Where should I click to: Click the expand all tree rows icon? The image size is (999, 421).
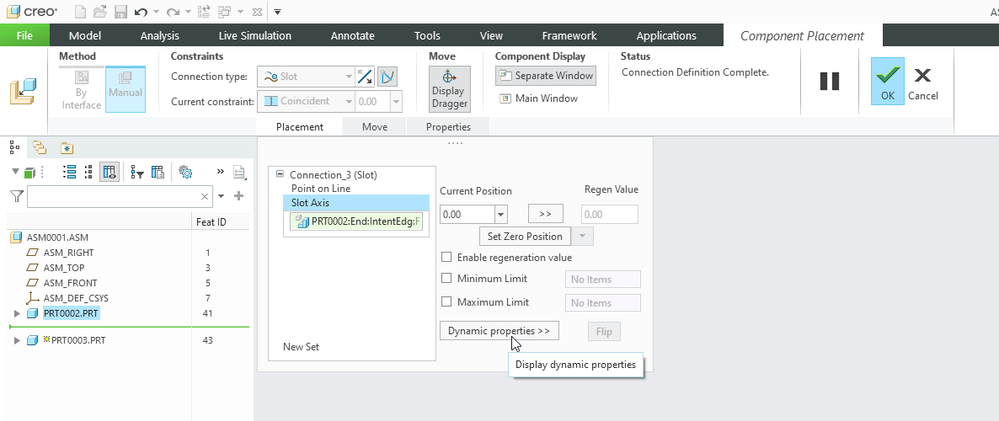click(x=70, y=172)
